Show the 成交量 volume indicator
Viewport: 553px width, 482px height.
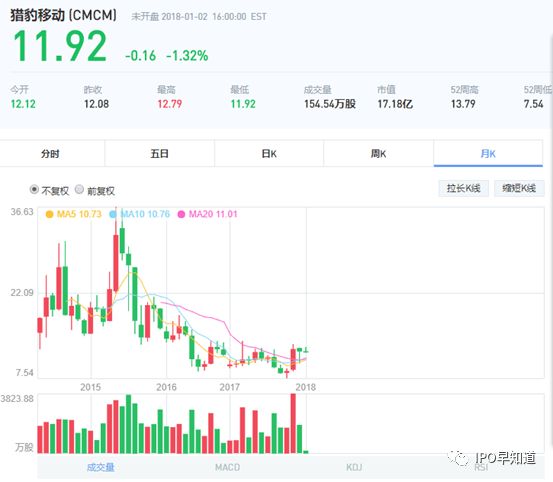(x=101, y=468)
